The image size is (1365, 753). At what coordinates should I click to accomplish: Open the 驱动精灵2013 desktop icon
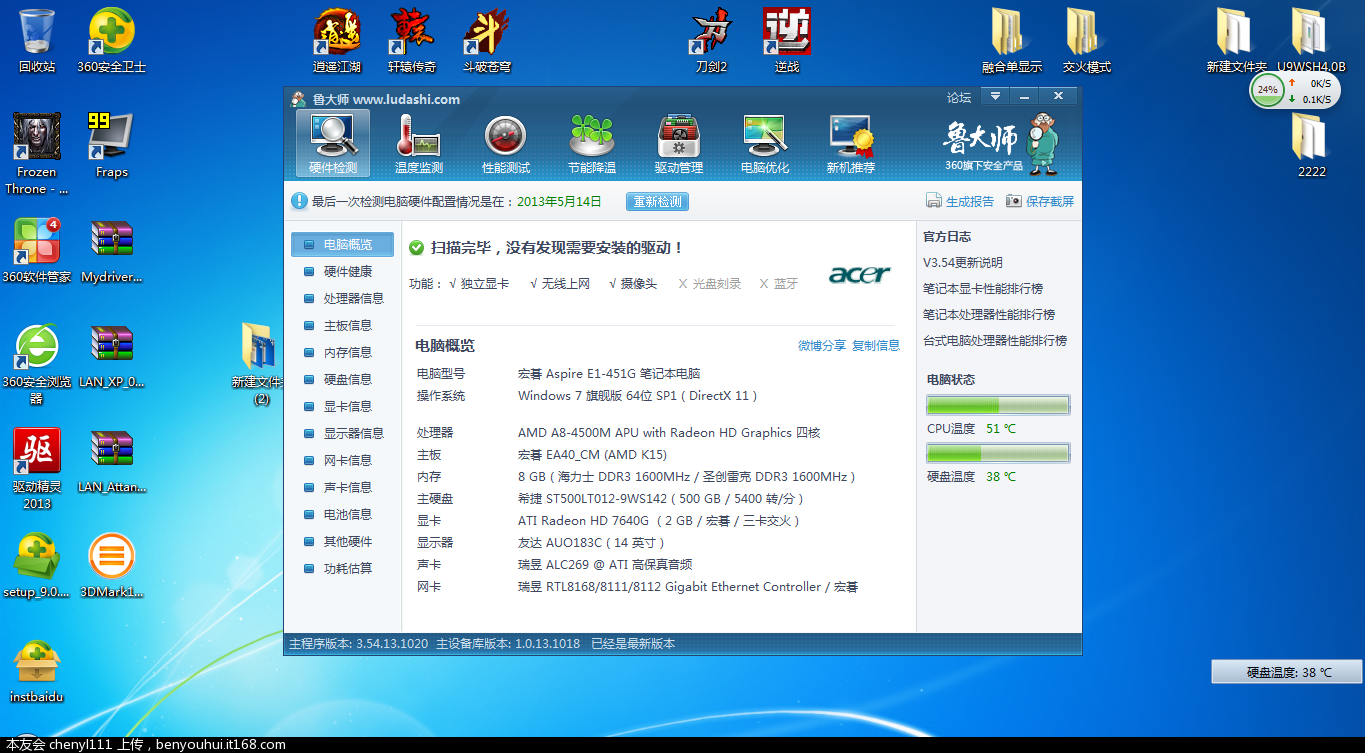click(x=37, y=469)
